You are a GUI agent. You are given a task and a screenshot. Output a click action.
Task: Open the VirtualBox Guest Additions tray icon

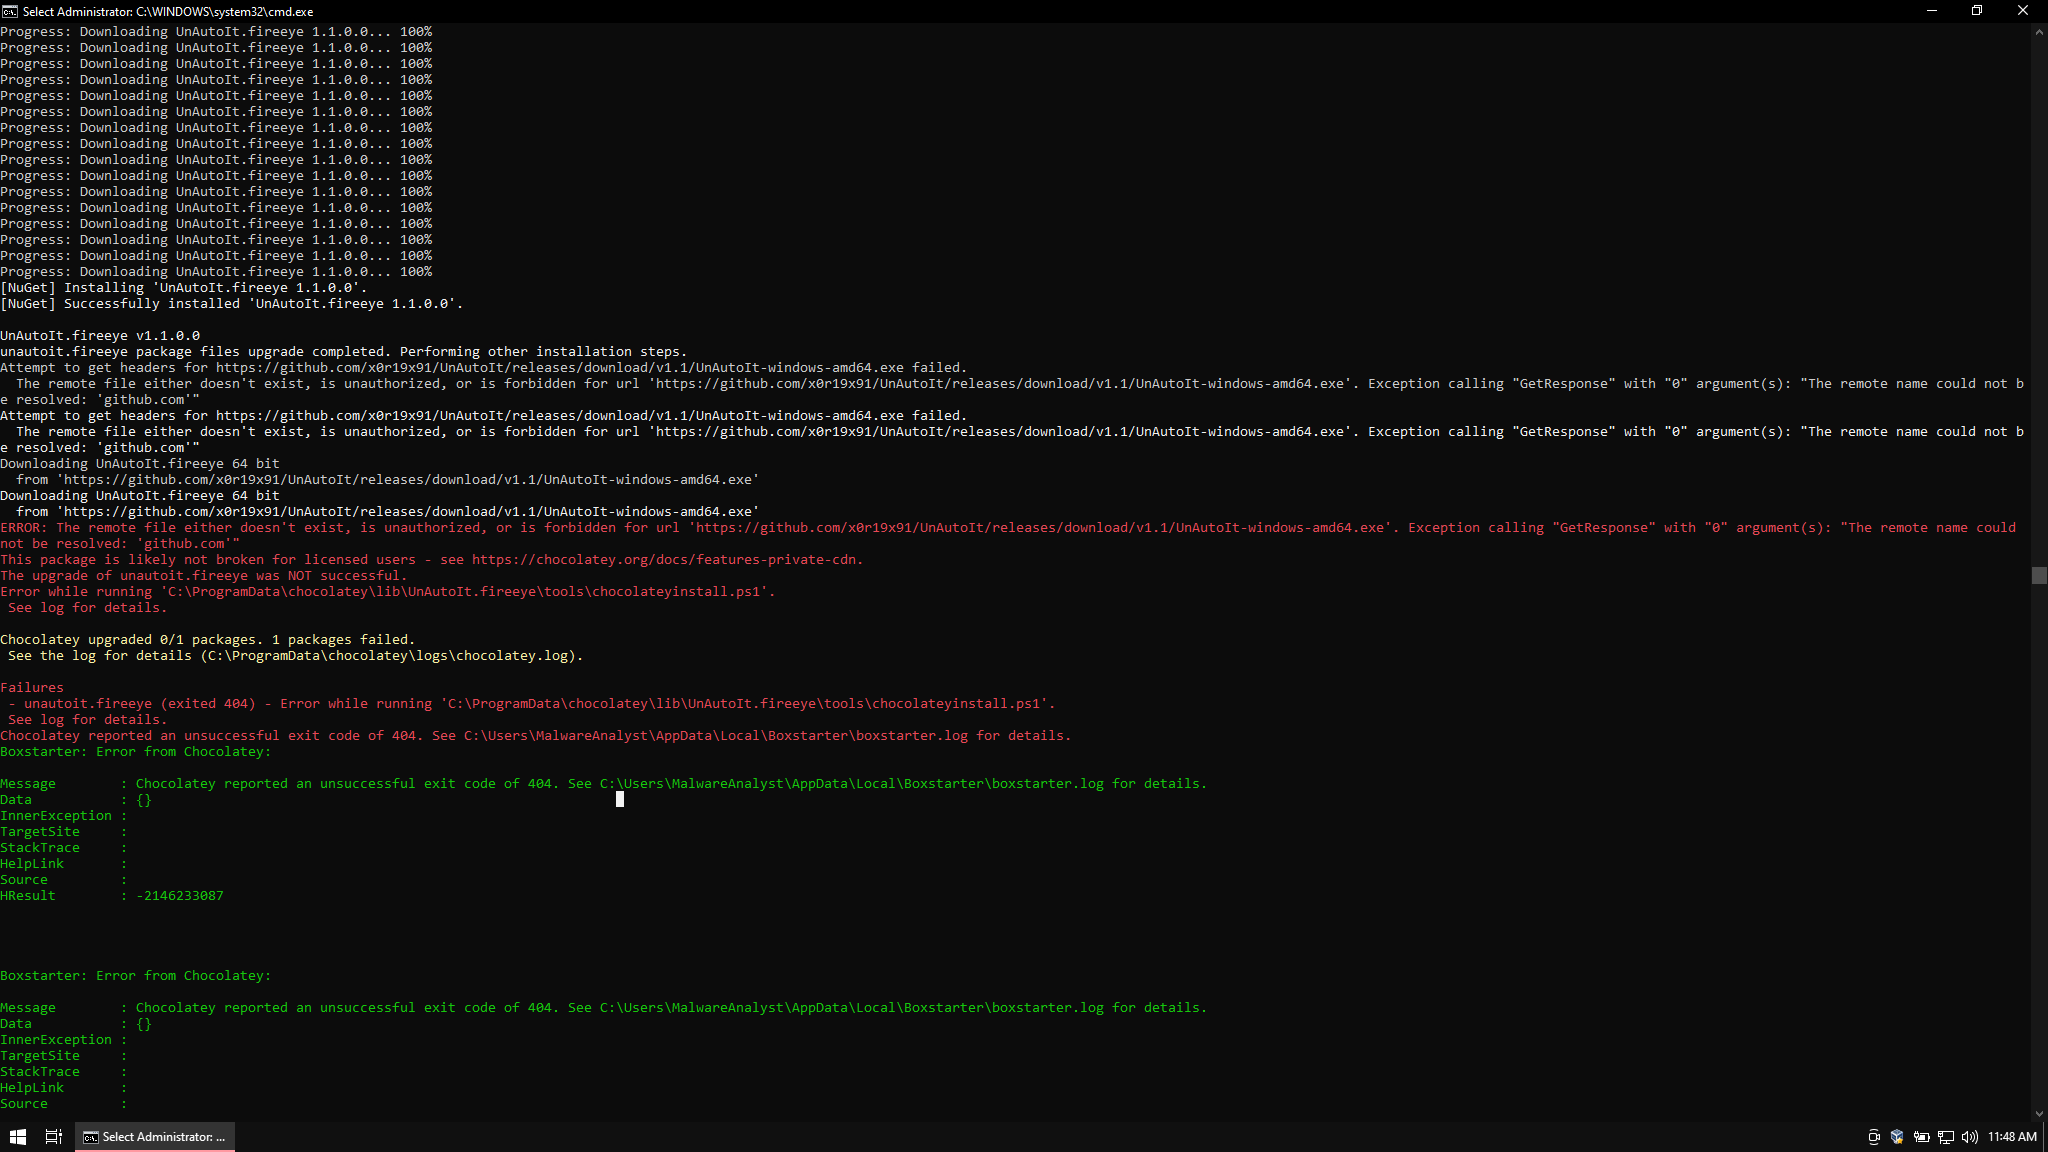[1897, 1137]
